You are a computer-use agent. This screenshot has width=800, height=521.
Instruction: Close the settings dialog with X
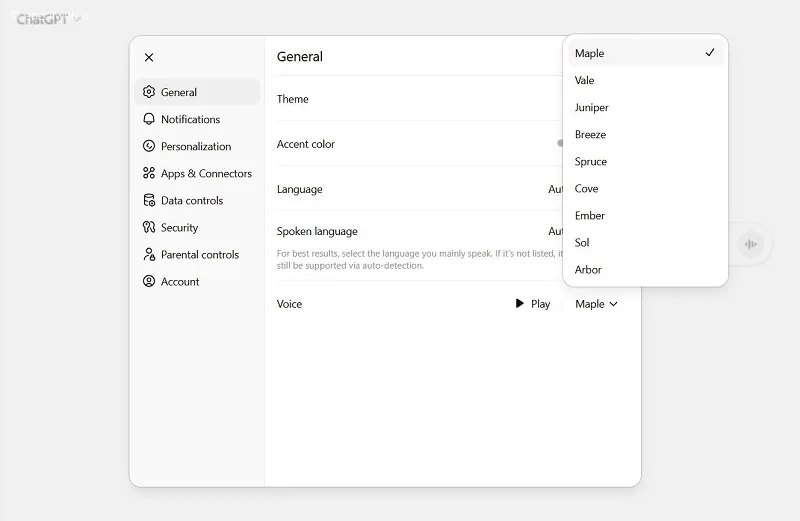149,58
